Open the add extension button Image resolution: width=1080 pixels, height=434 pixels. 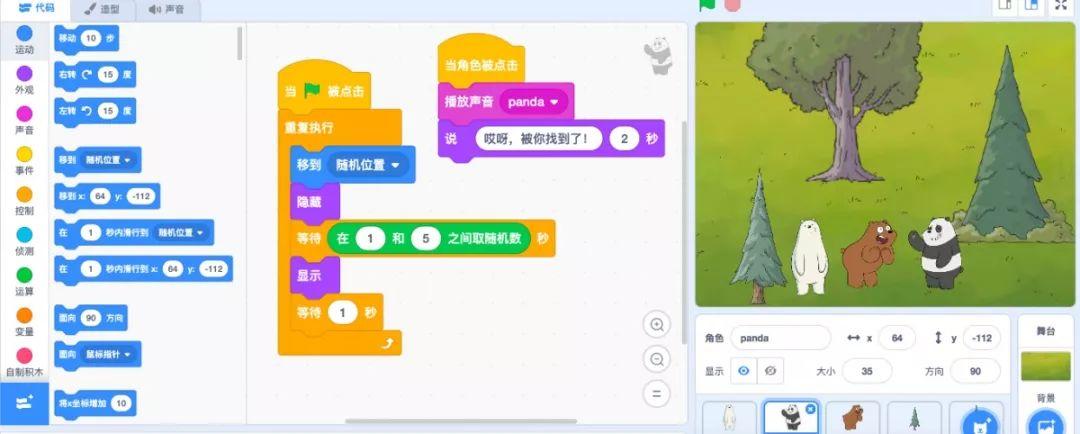click(24, 404)
